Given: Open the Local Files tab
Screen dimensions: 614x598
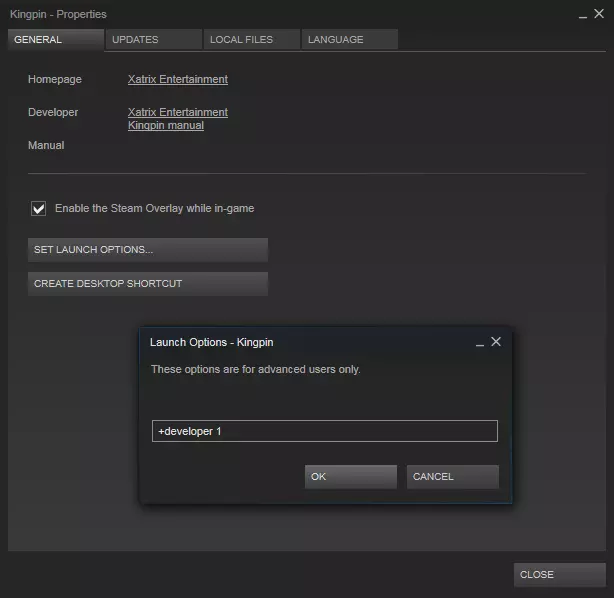Looking at the screenshot, I should (252, 40).
